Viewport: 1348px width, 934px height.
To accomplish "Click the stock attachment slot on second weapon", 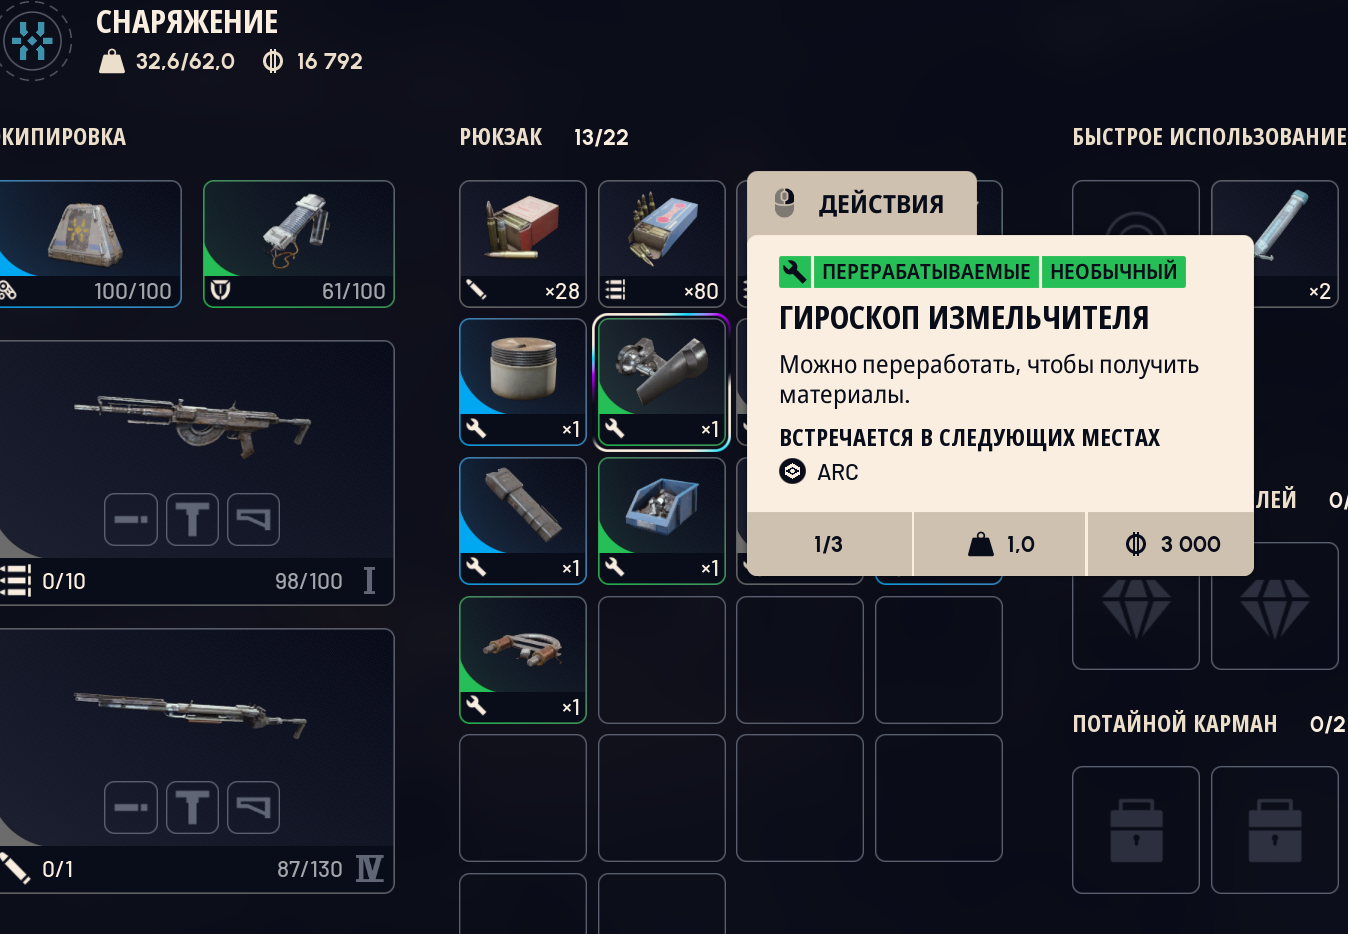I will point(253,808).
